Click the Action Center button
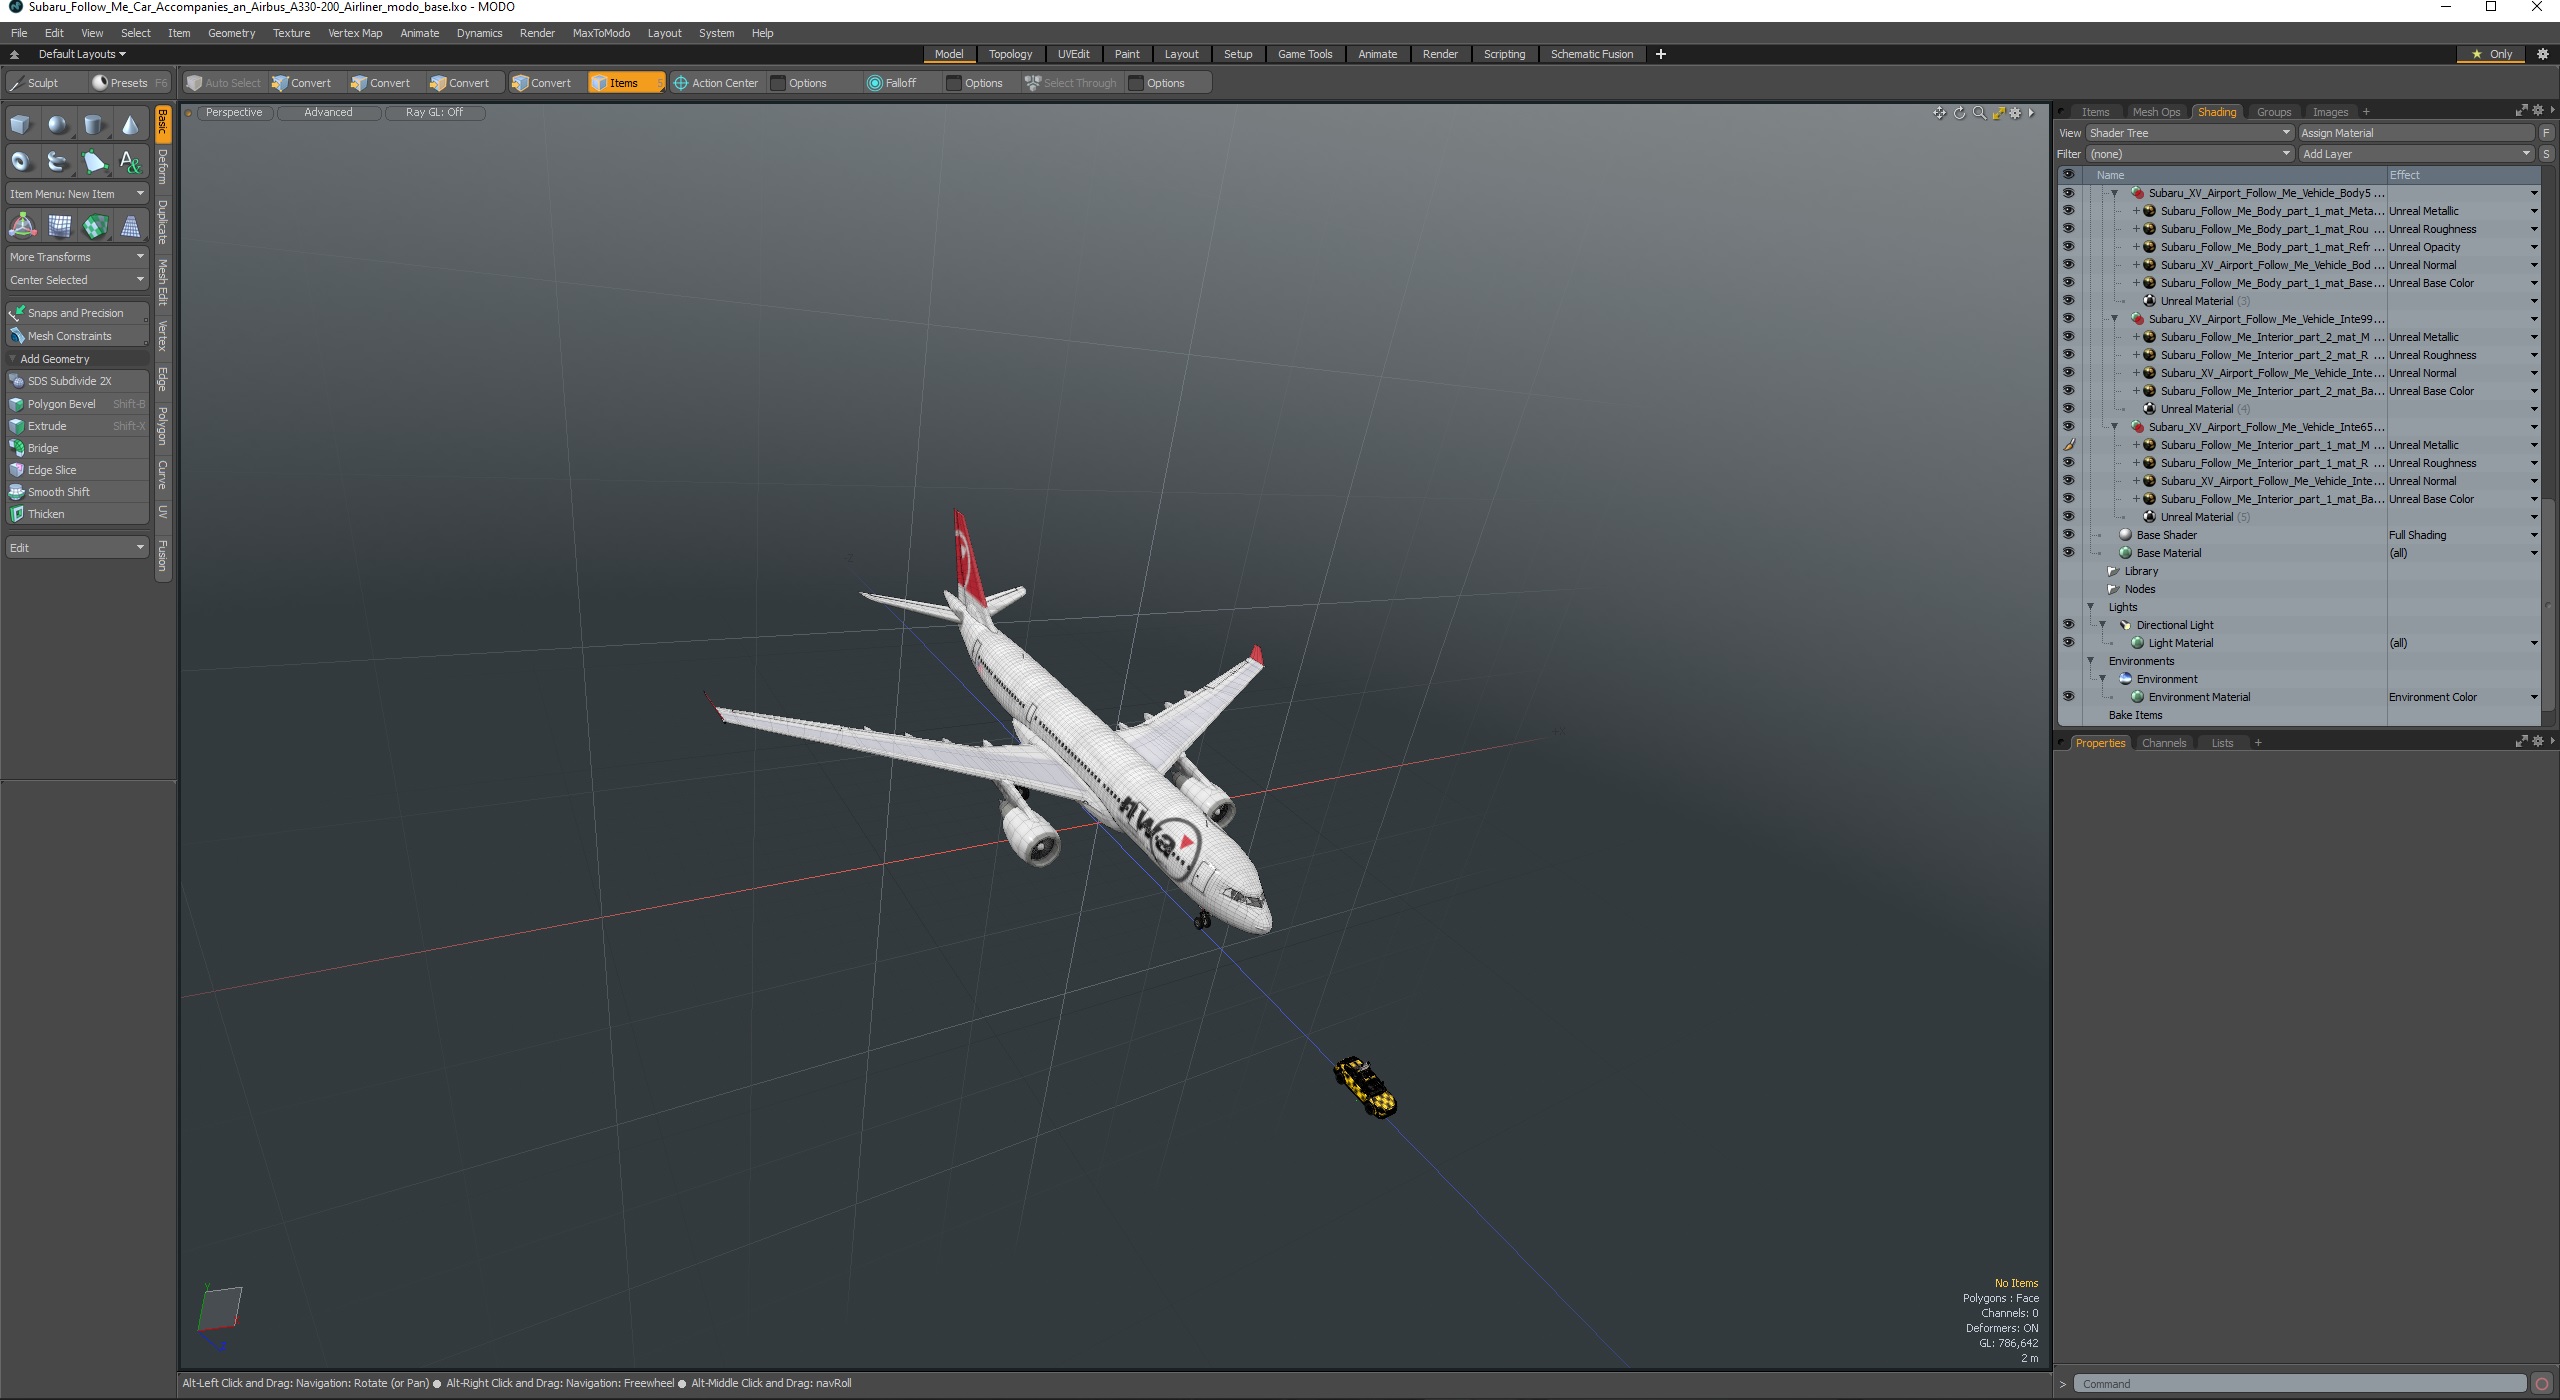 tap(716, 83)
